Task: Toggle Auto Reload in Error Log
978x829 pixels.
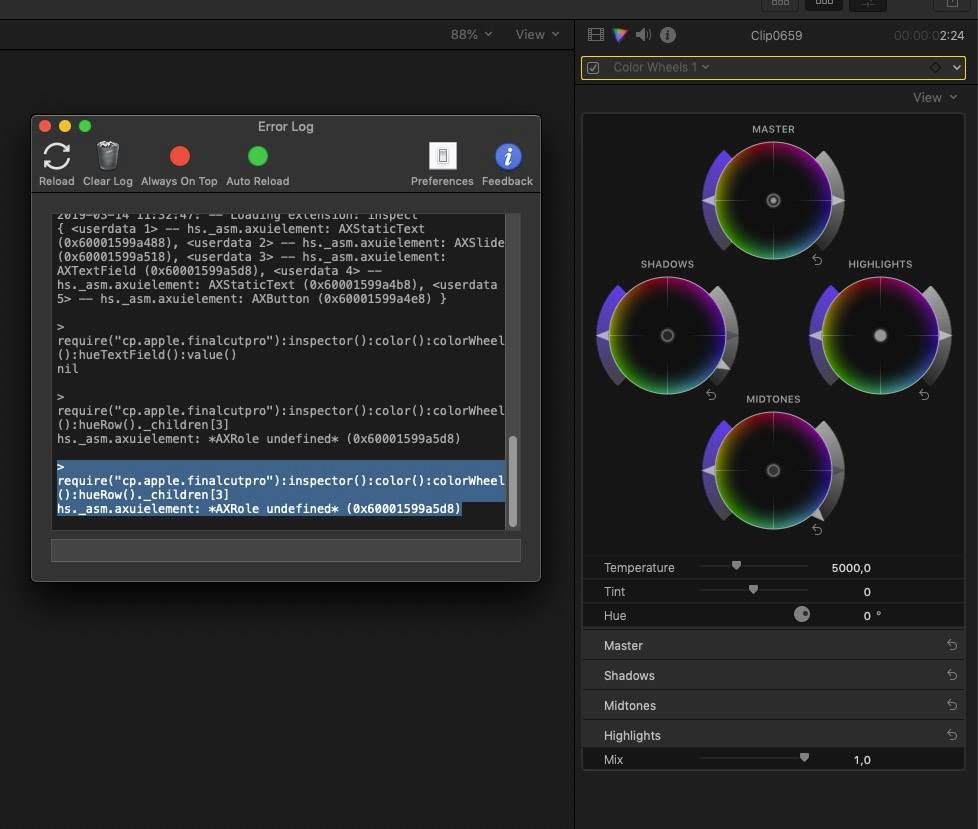Action: 257,157
